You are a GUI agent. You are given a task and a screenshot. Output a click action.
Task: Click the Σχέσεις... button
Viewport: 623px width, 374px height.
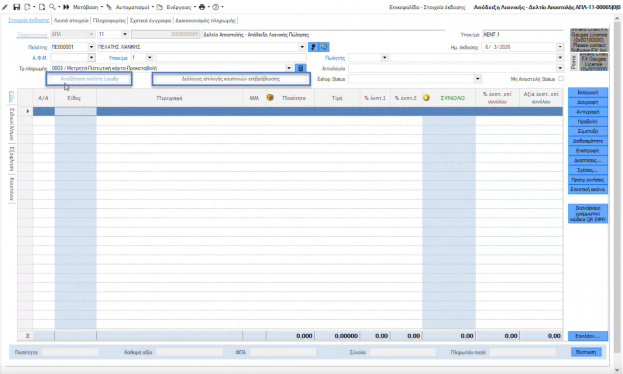click(588, 170)
